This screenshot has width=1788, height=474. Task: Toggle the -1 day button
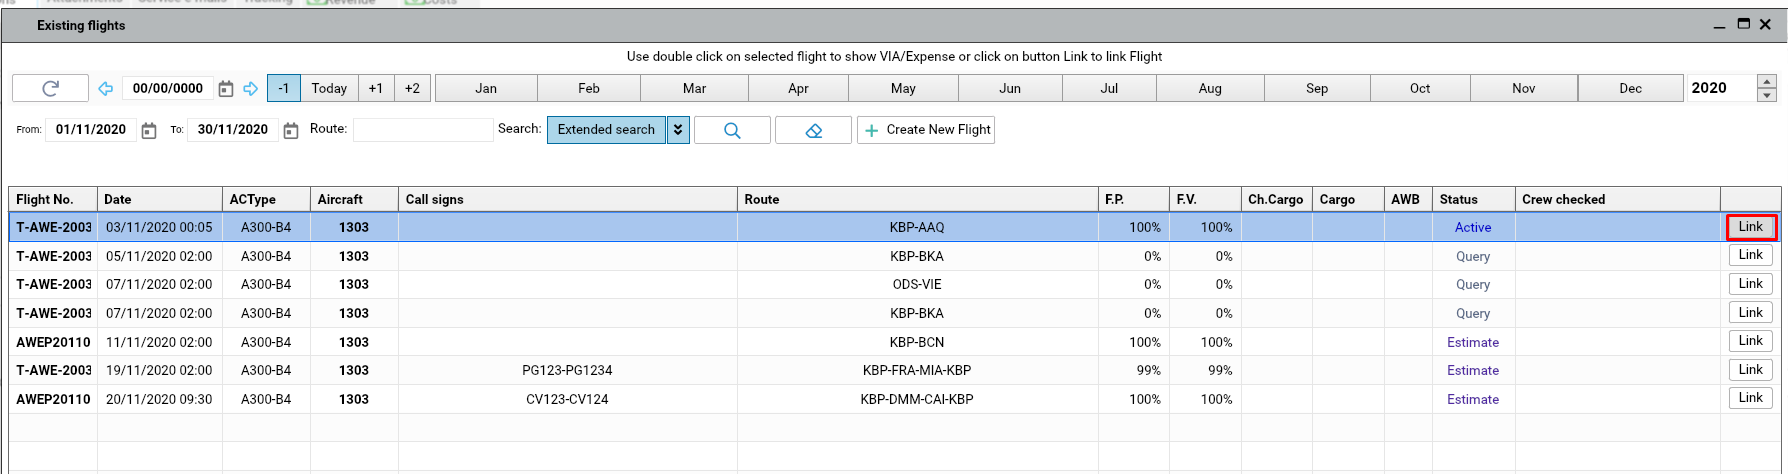click(284, 89)
